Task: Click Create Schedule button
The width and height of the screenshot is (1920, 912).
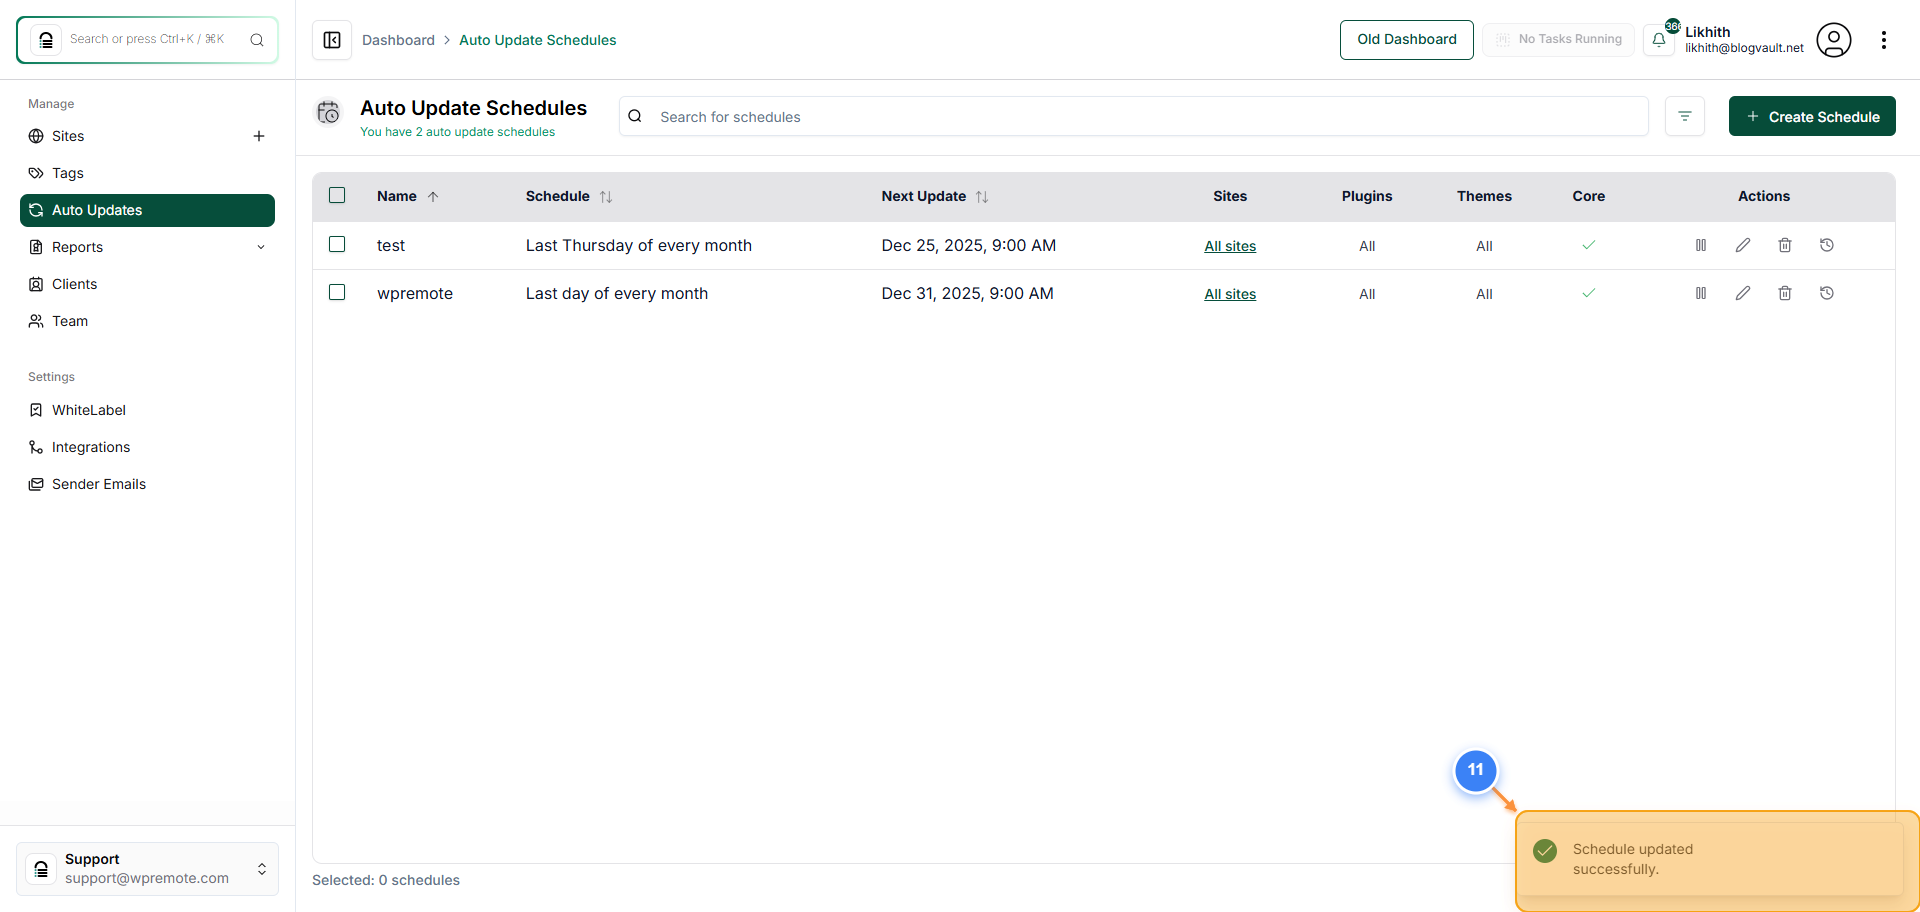Action: coord(1812,116)
